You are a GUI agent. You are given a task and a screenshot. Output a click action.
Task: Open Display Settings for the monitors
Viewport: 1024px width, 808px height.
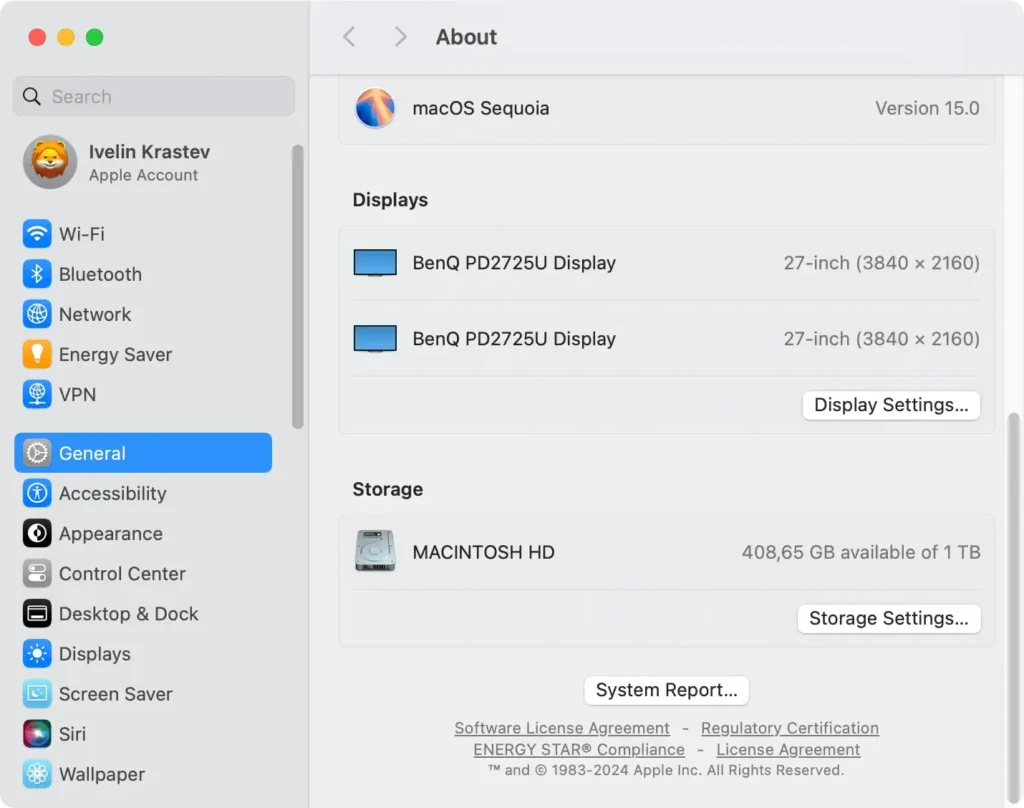tap(890, 405)
